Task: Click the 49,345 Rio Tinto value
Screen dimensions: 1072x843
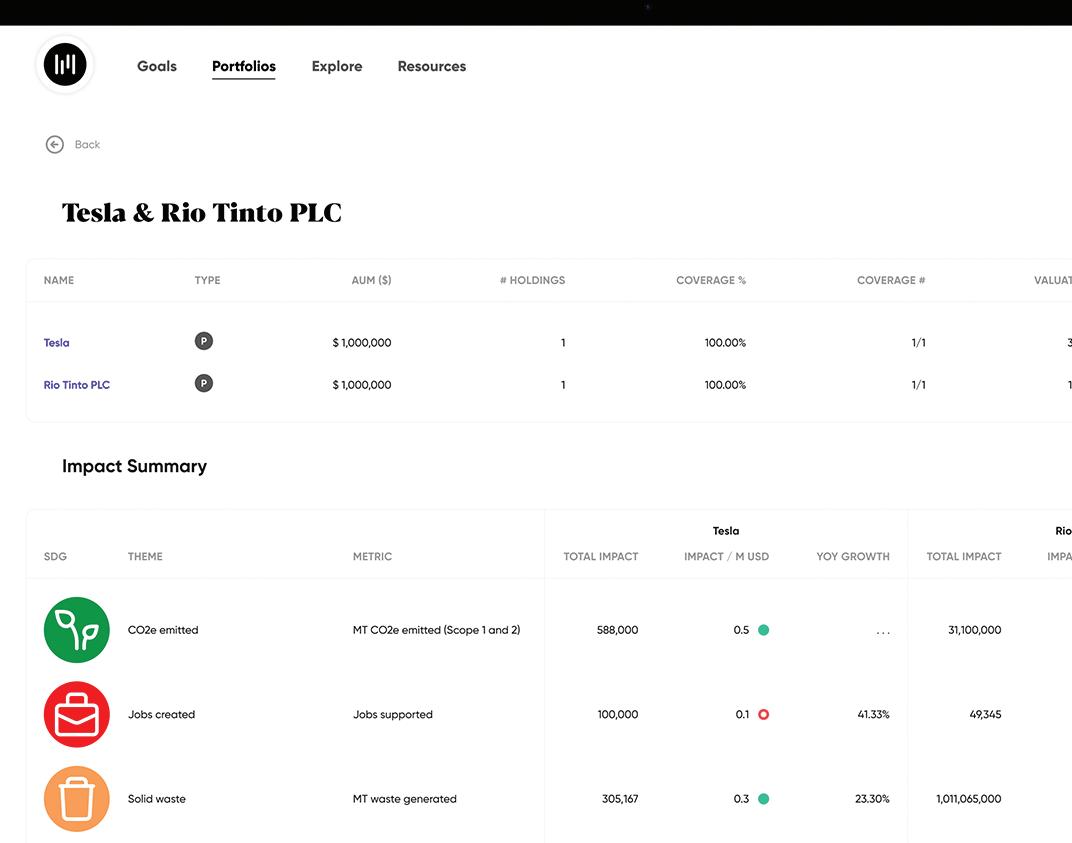Action: tap(985, 714)
